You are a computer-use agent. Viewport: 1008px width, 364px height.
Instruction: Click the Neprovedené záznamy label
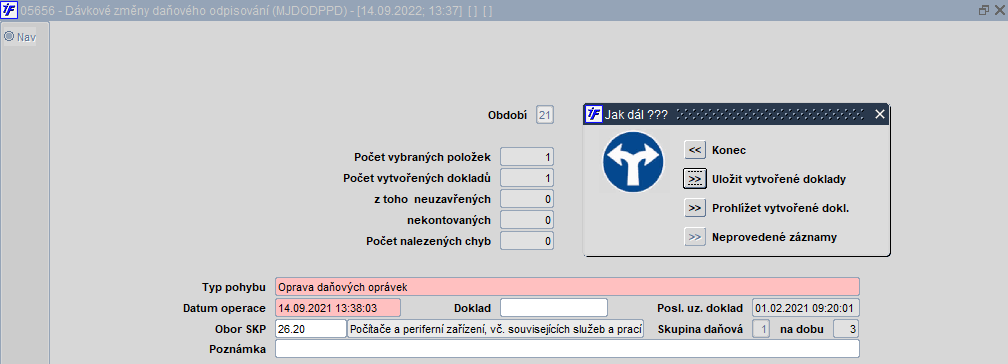[x=775, y=237]
